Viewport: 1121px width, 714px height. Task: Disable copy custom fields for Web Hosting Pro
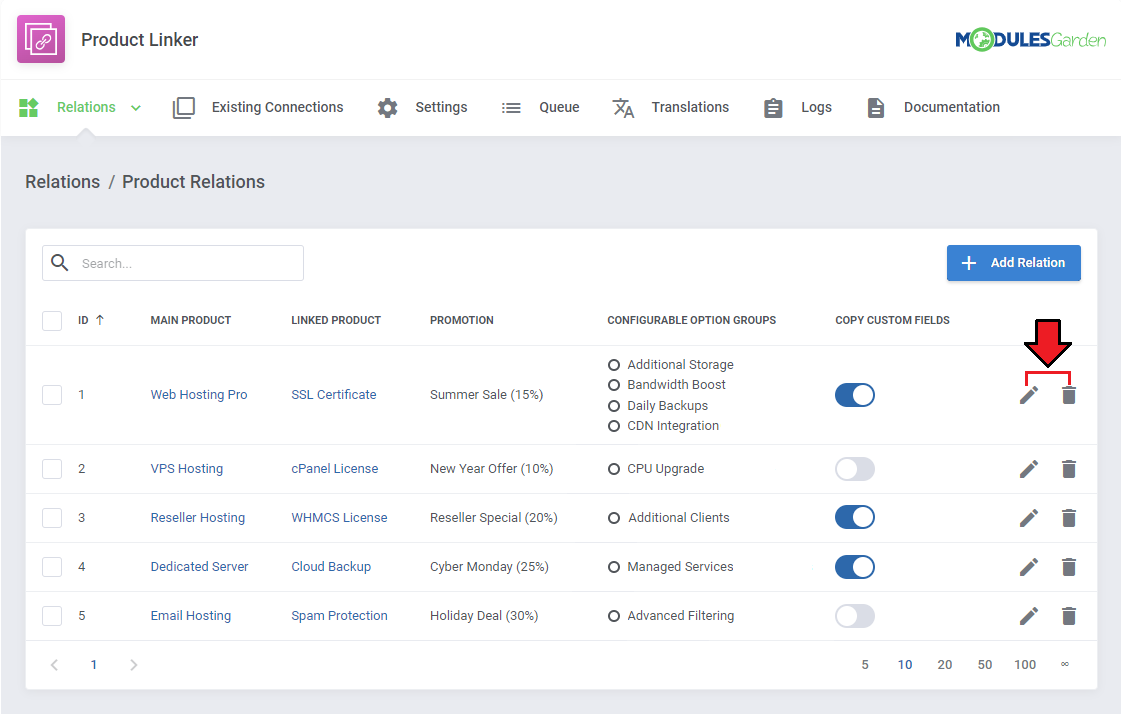pos(855,395)
